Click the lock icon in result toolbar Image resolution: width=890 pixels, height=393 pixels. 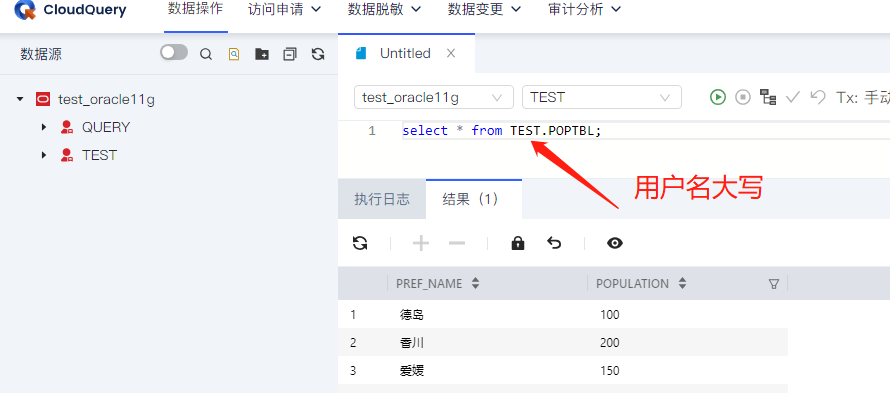pos(518,243)
